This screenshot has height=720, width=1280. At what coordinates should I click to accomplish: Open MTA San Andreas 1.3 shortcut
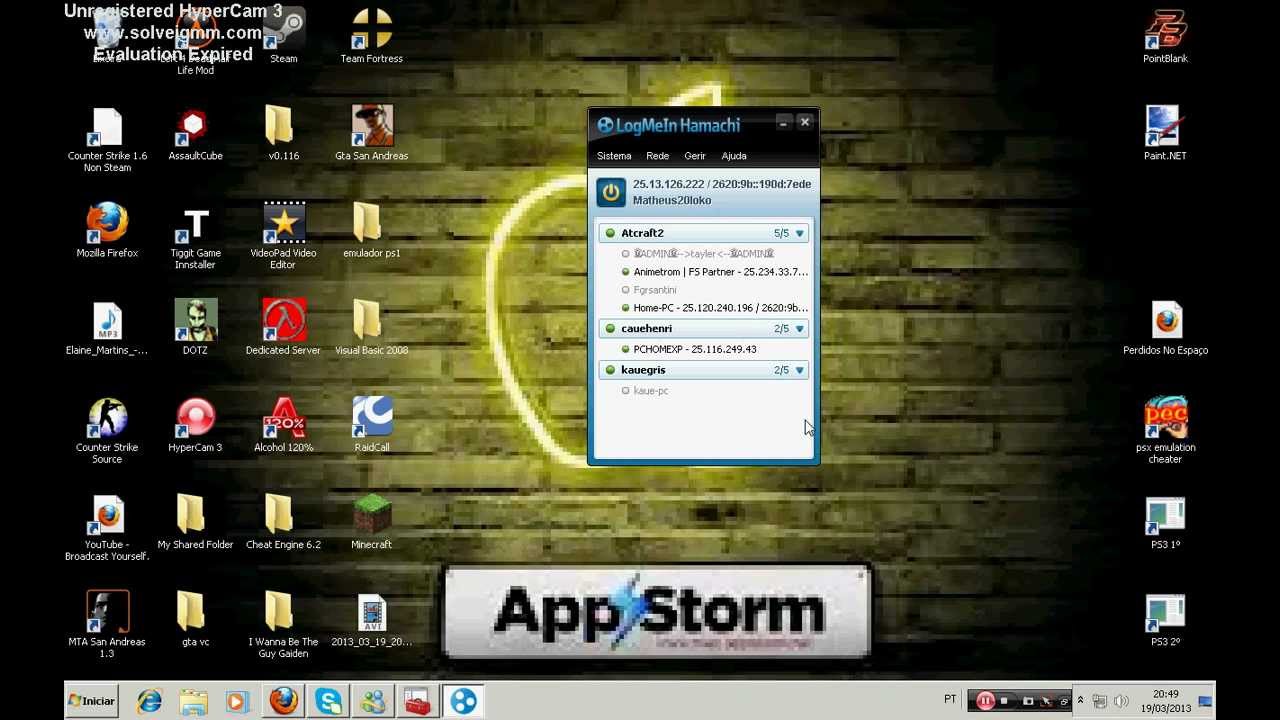click(x=107, y=625)
